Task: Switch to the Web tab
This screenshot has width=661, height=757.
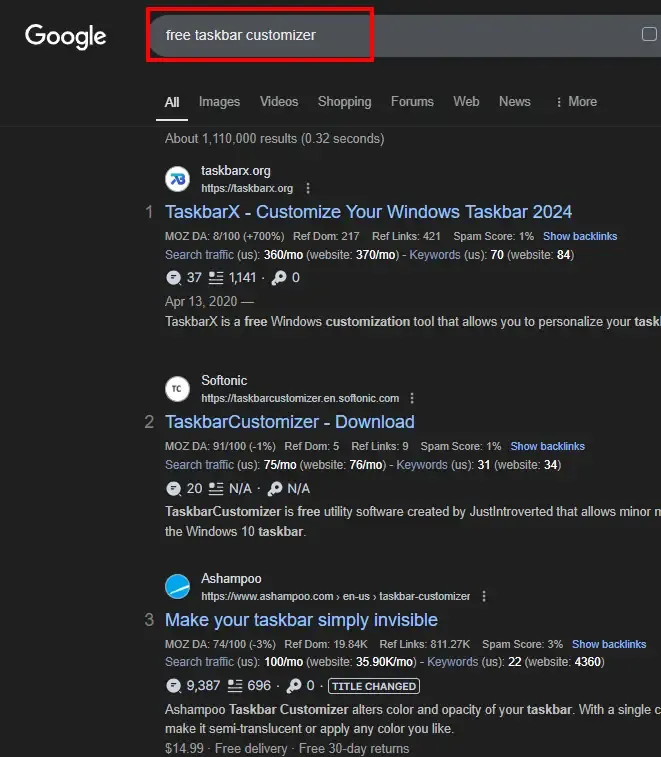Action: [x=466, y=101]
